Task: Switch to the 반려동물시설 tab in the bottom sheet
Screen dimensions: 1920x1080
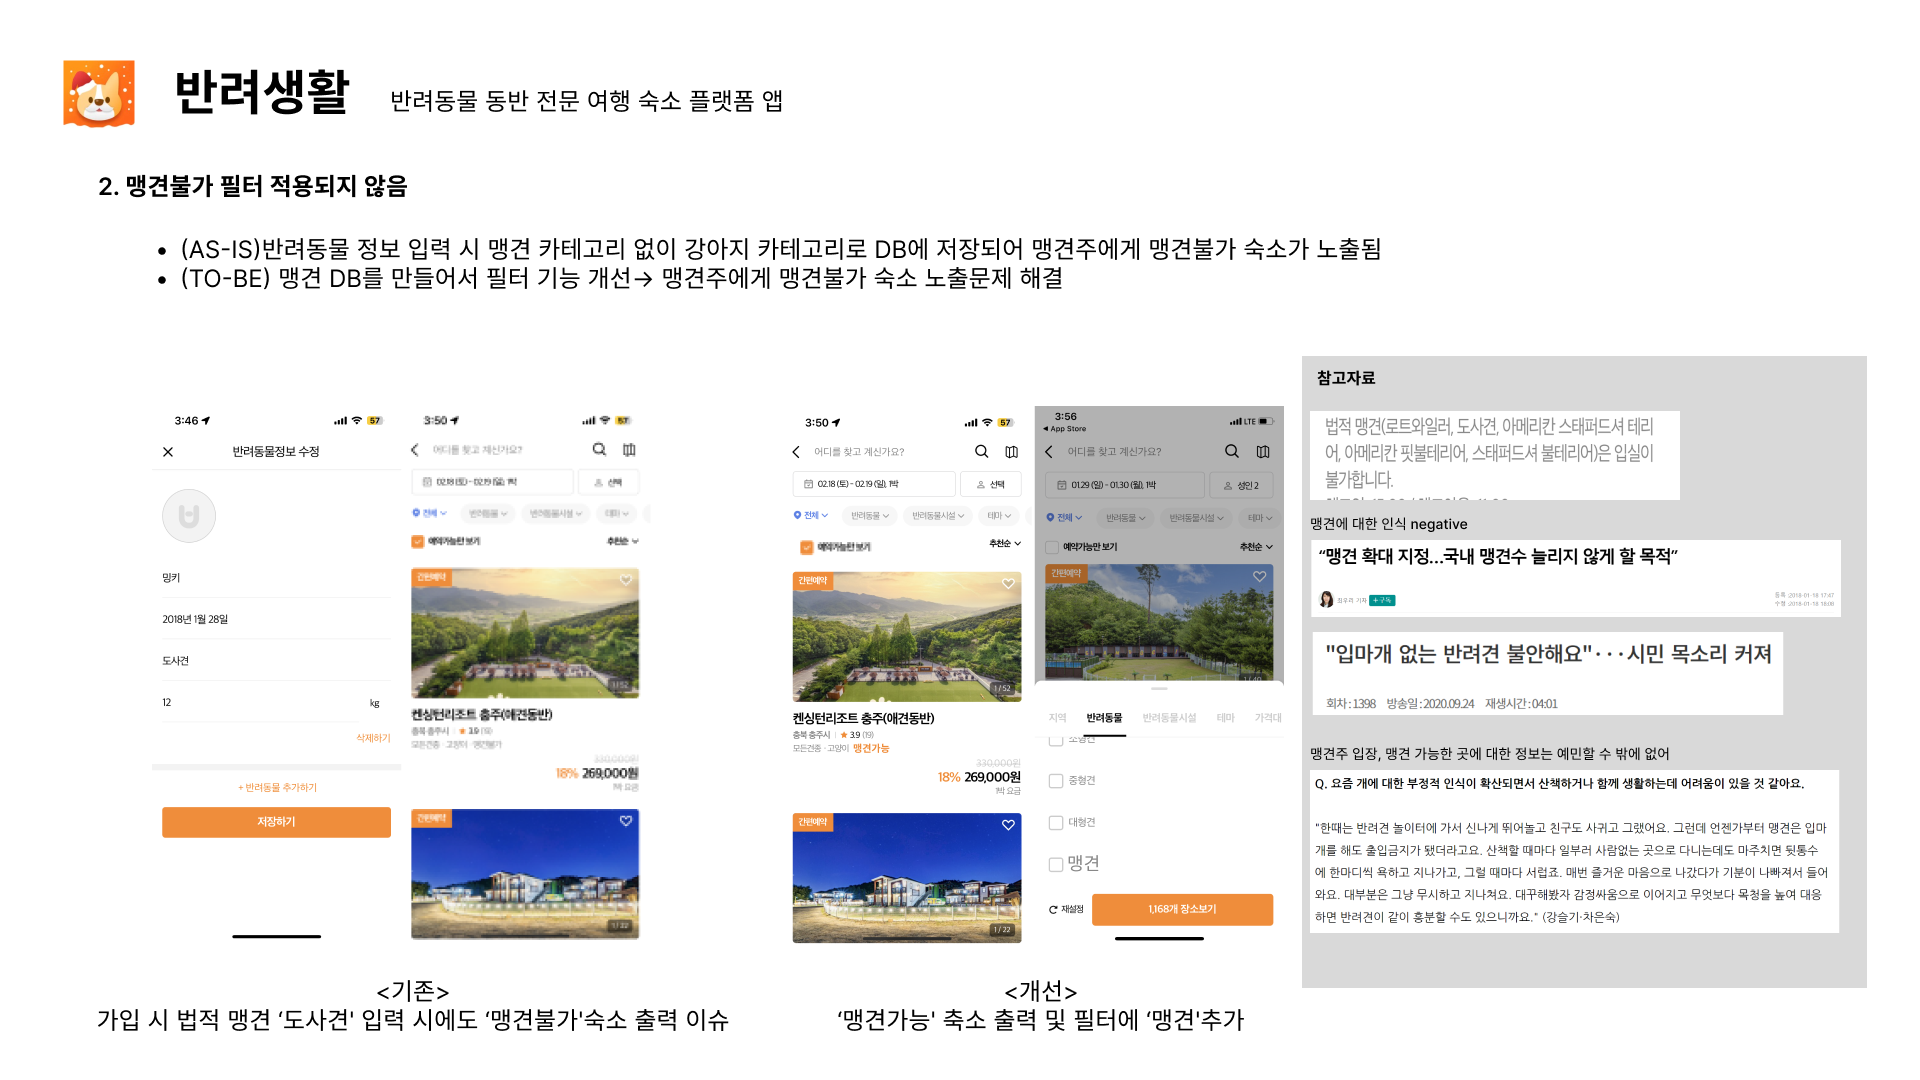Action: pos(1169,718)
